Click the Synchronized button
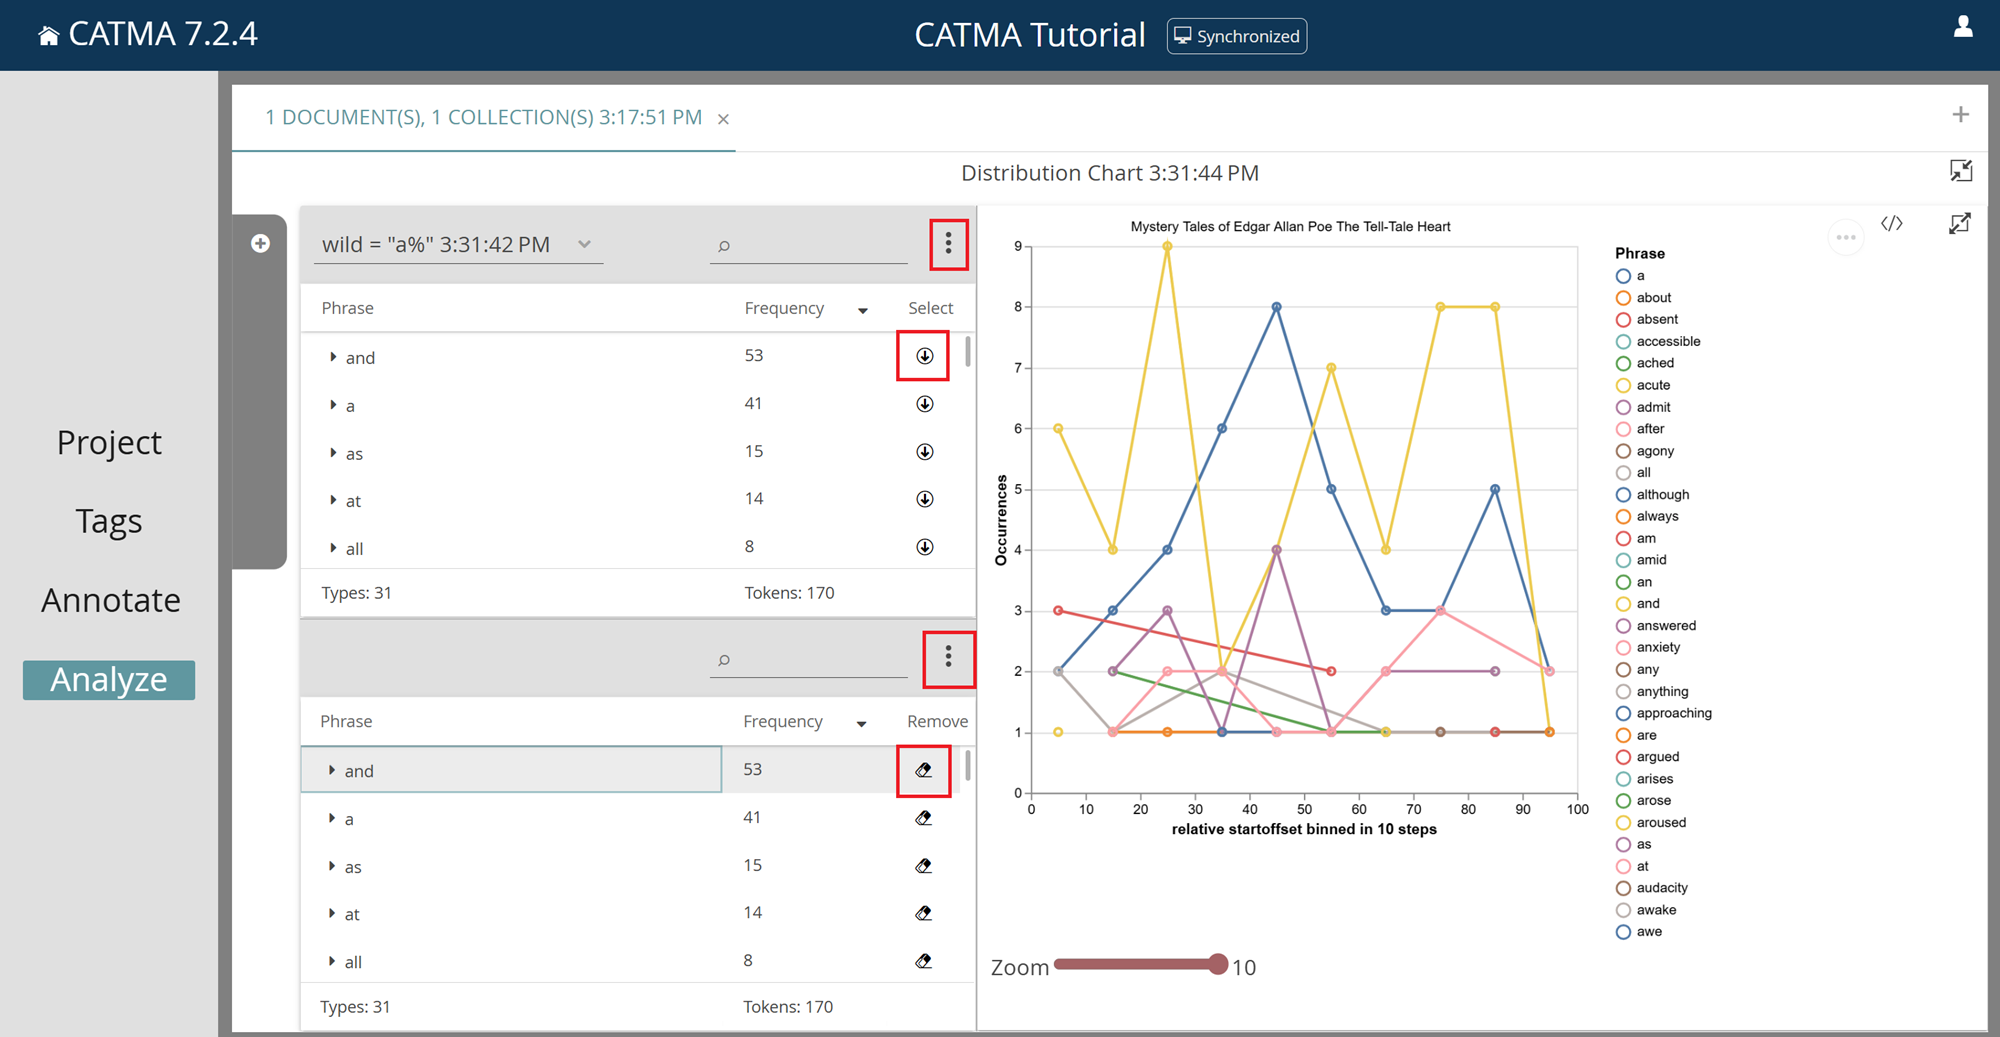The width and height of the screenshot is (2000, 1037). (x=1236, y=35)
